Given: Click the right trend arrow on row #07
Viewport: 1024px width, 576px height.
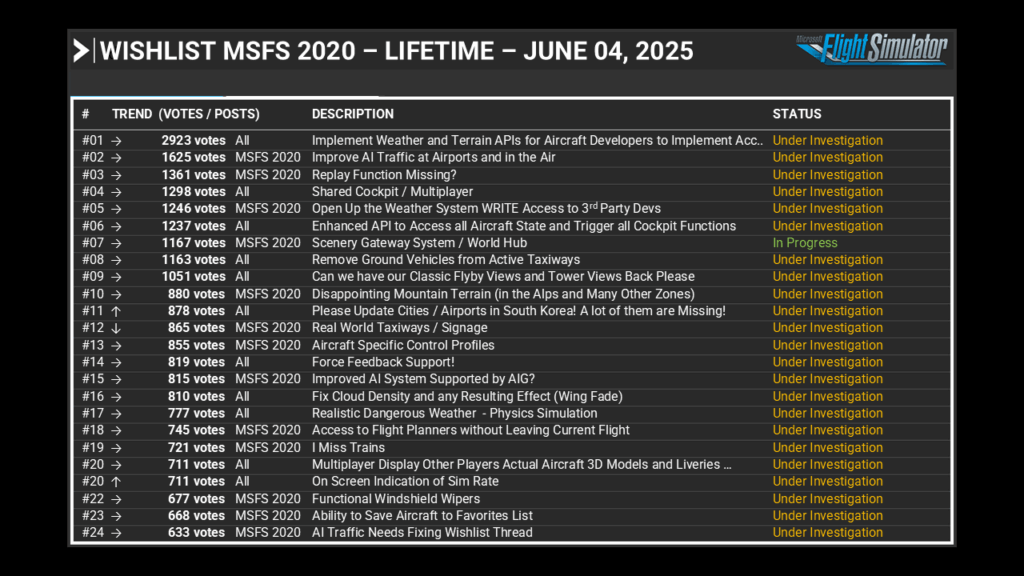Looking at the screenshot, I should click(x=116, y=243).
